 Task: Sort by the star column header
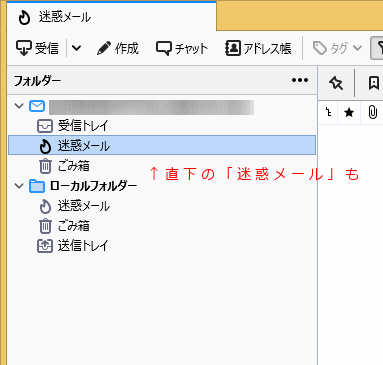349,112
